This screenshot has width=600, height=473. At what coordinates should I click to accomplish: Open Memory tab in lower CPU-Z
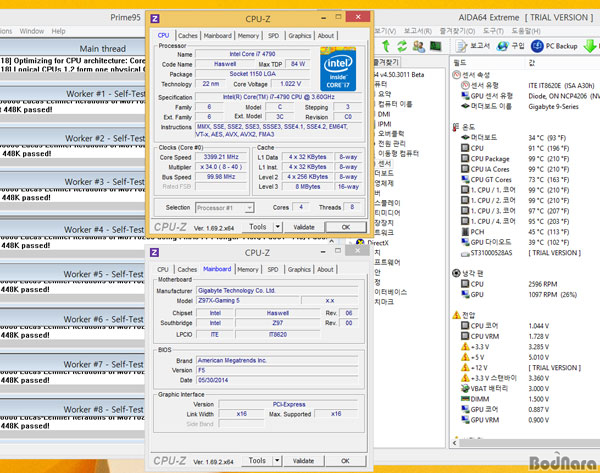pyautogui.click(x=248, y=269)
